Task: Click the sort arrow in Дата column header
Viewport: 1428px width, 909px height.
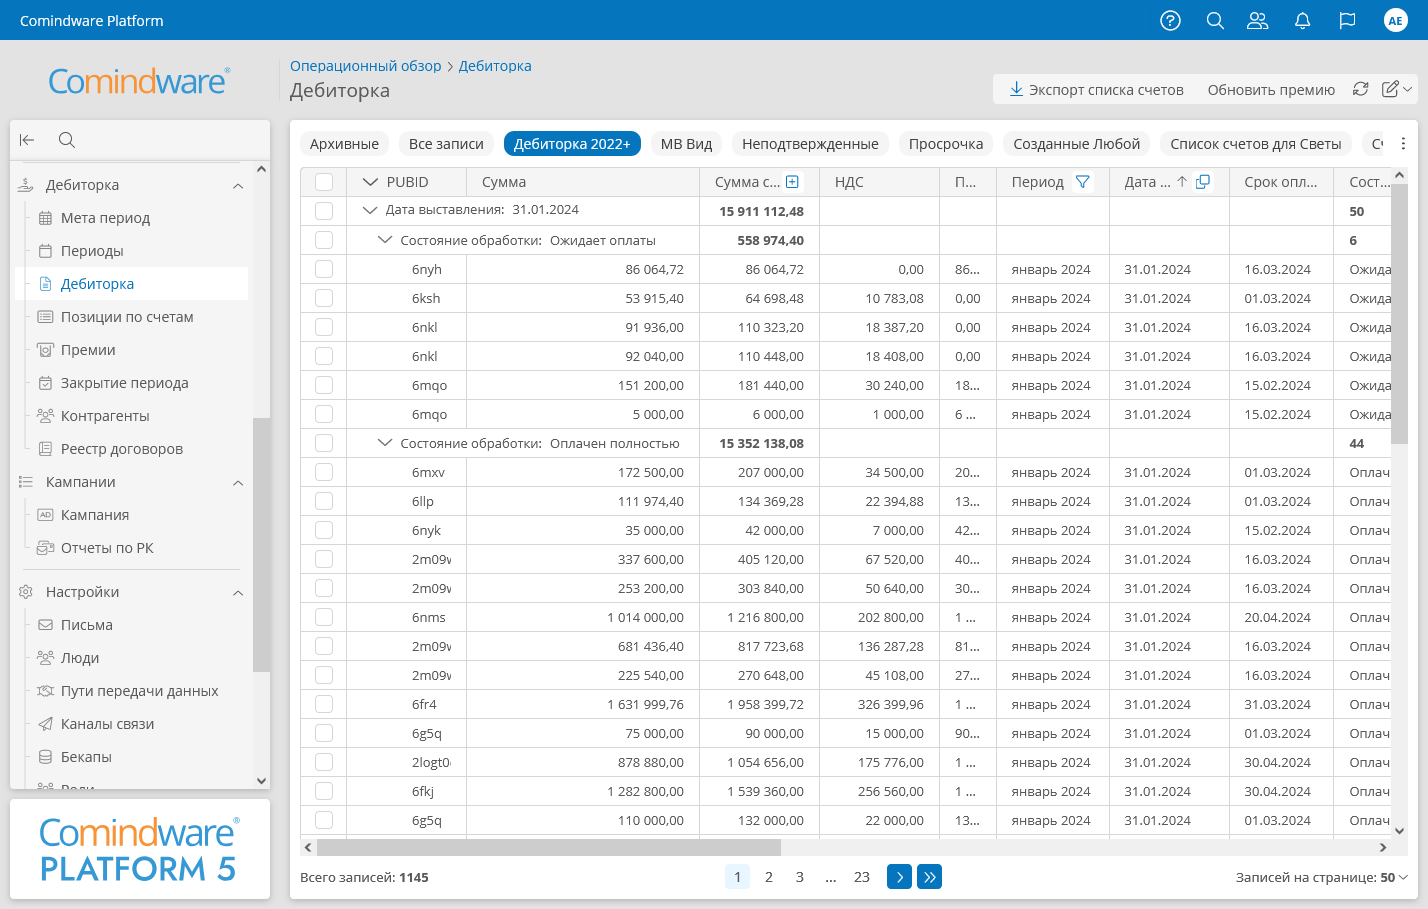Action: pyautogui.click(x=1182, y=182)
